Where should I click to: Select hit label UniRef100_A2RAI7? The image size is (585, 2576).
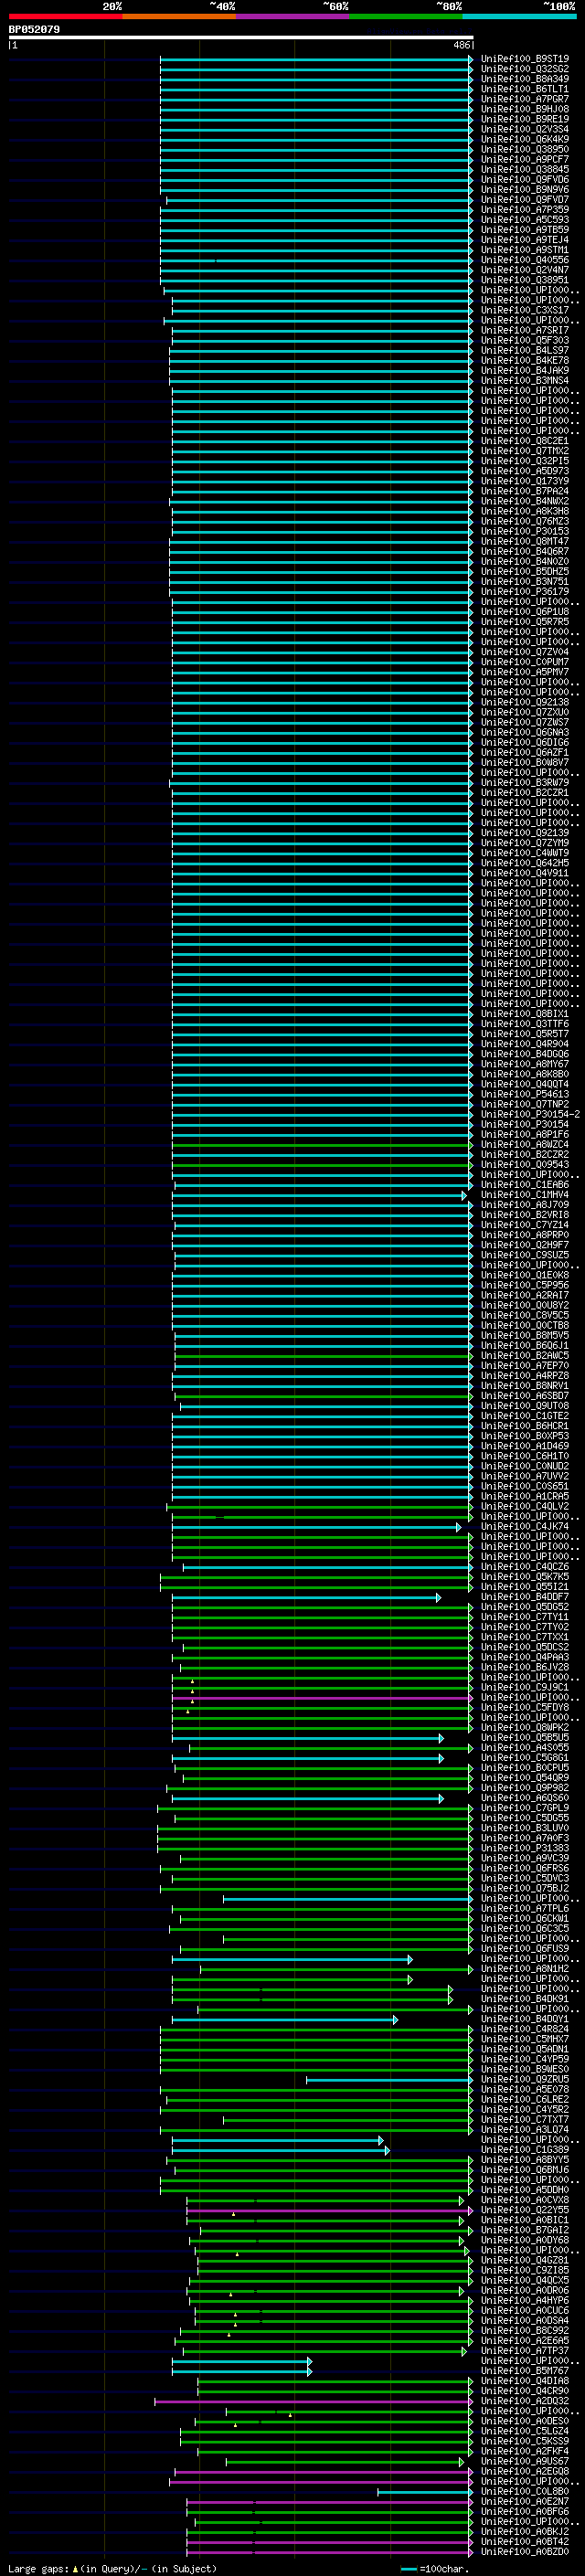click(x=525, y=1295)
